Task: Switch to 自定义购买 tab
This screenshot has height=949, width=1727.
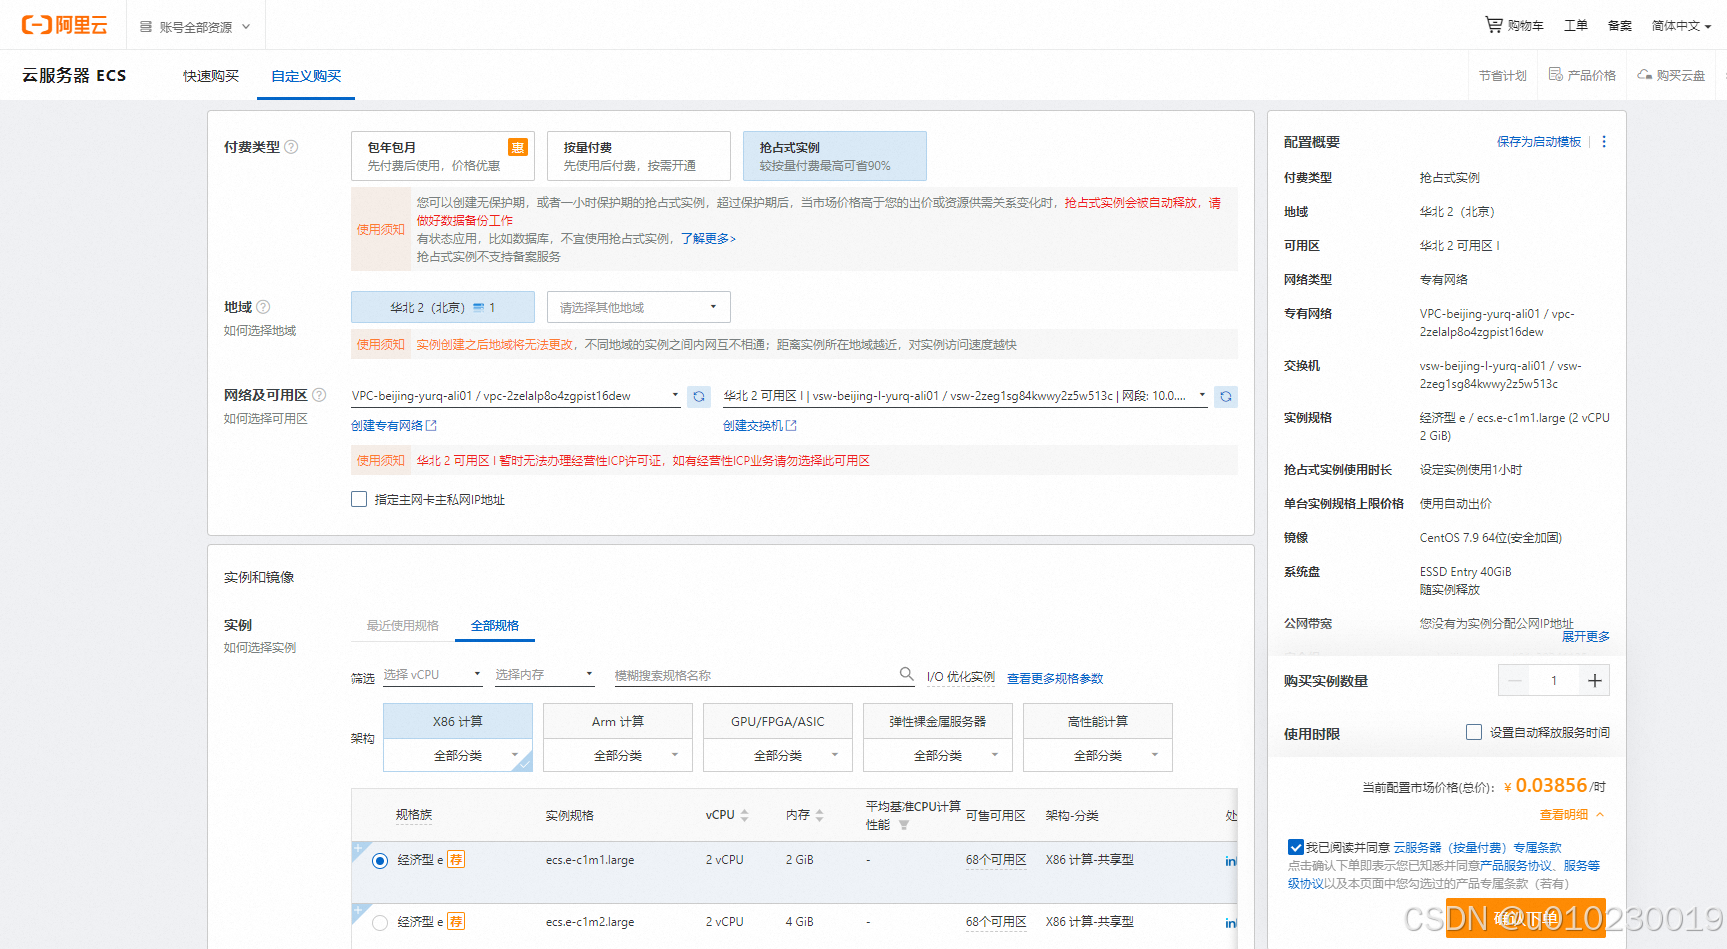Action: [306, 76]
